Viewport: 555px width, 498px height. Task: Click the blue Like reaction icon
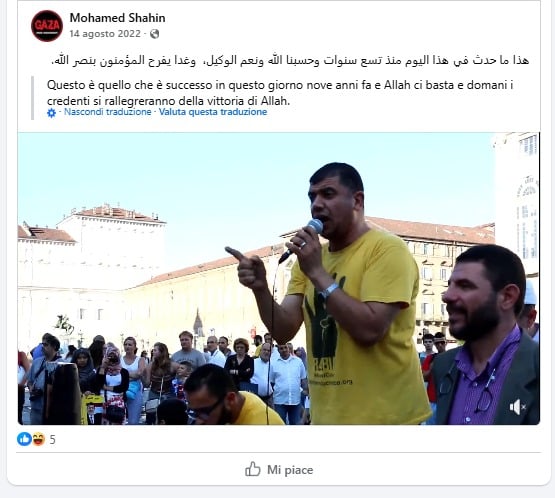click(x=24, y=439)
